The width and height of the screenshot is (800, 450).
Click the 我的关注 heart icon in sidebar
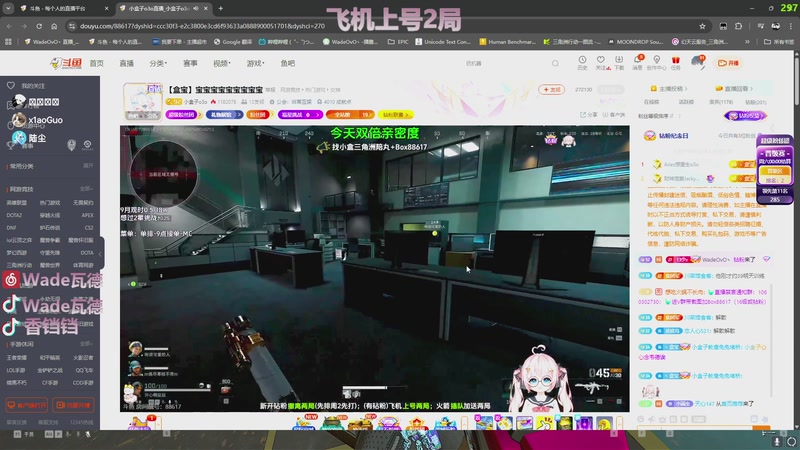tap(11, 86)
